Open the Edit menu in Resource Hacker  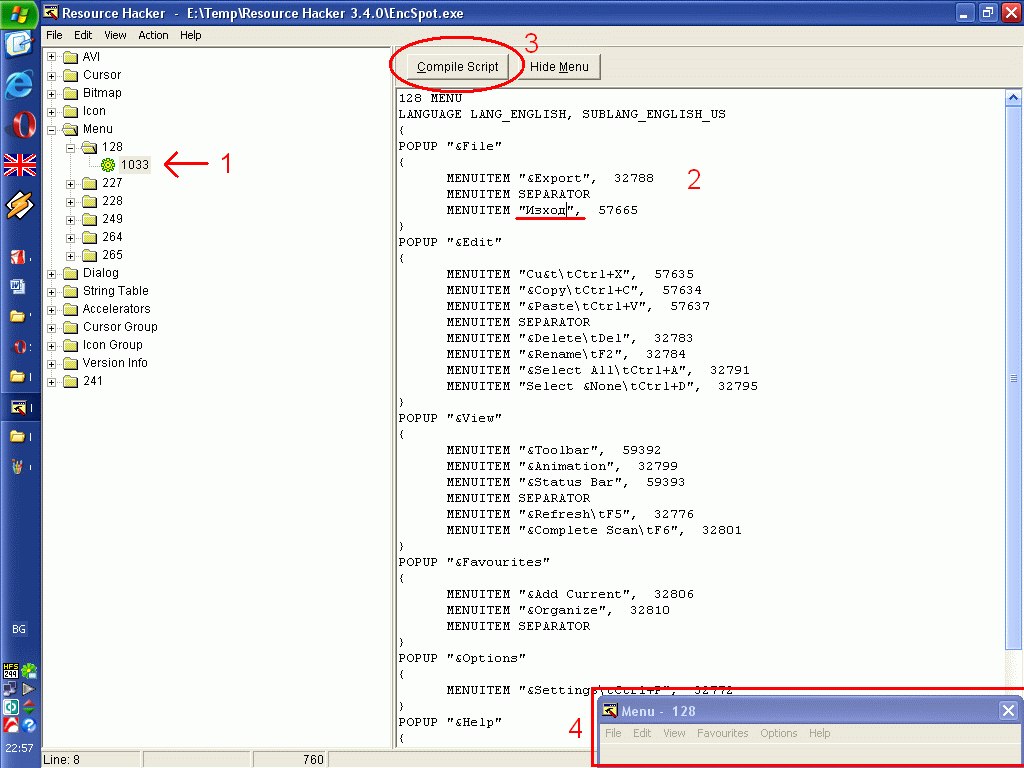[83, 35]
